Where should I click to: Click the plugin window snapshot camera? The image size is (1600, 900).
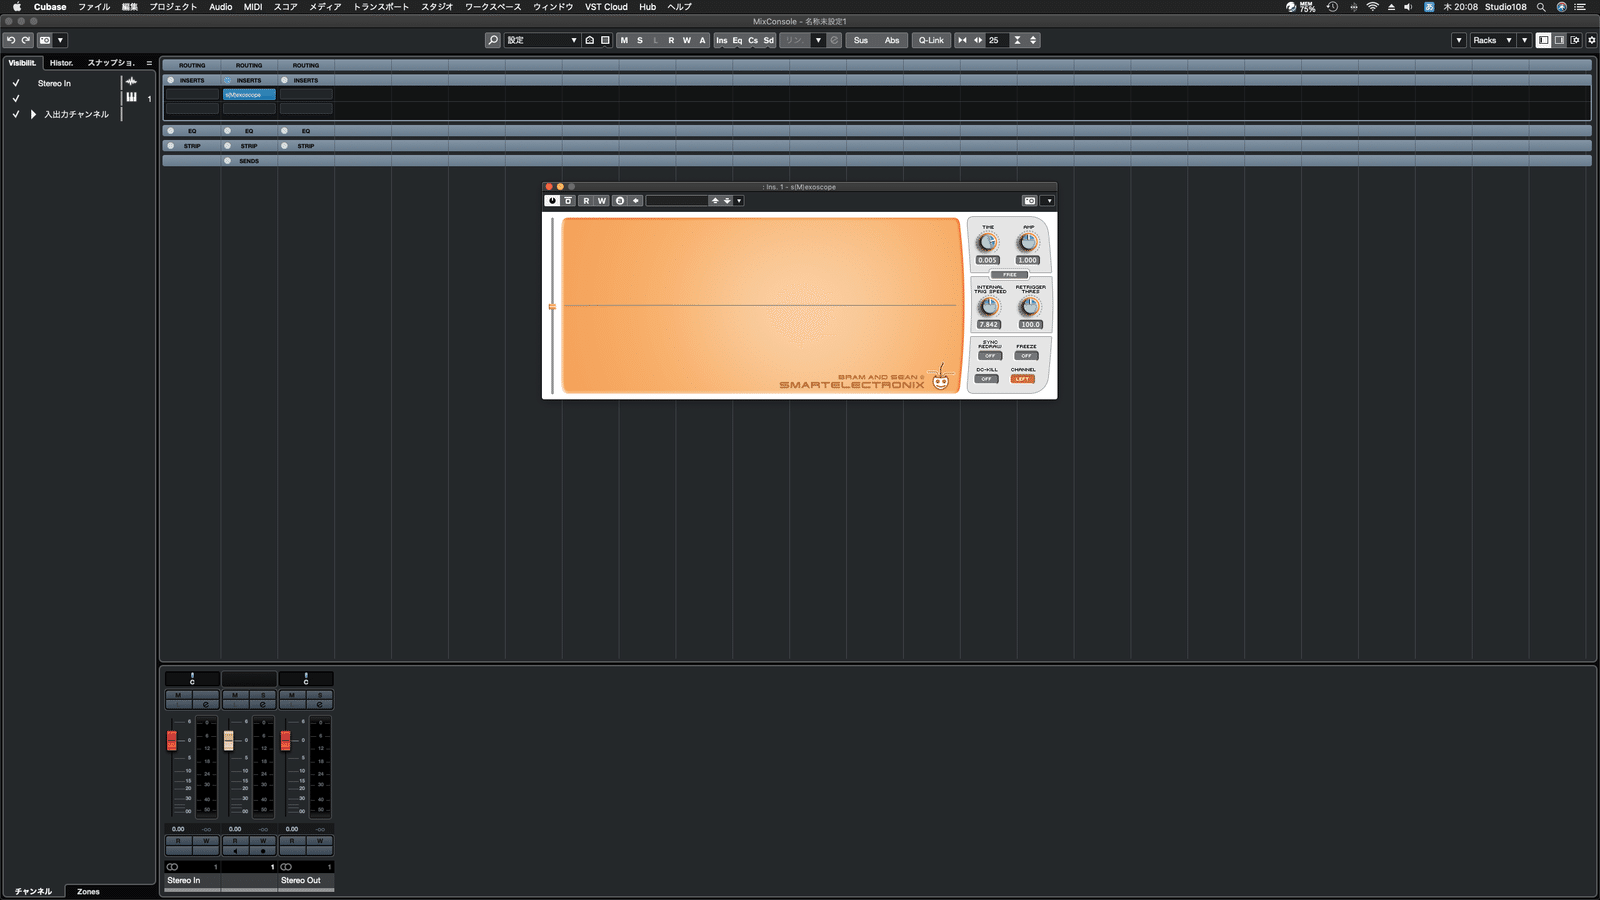click(x=1030, y=201)
